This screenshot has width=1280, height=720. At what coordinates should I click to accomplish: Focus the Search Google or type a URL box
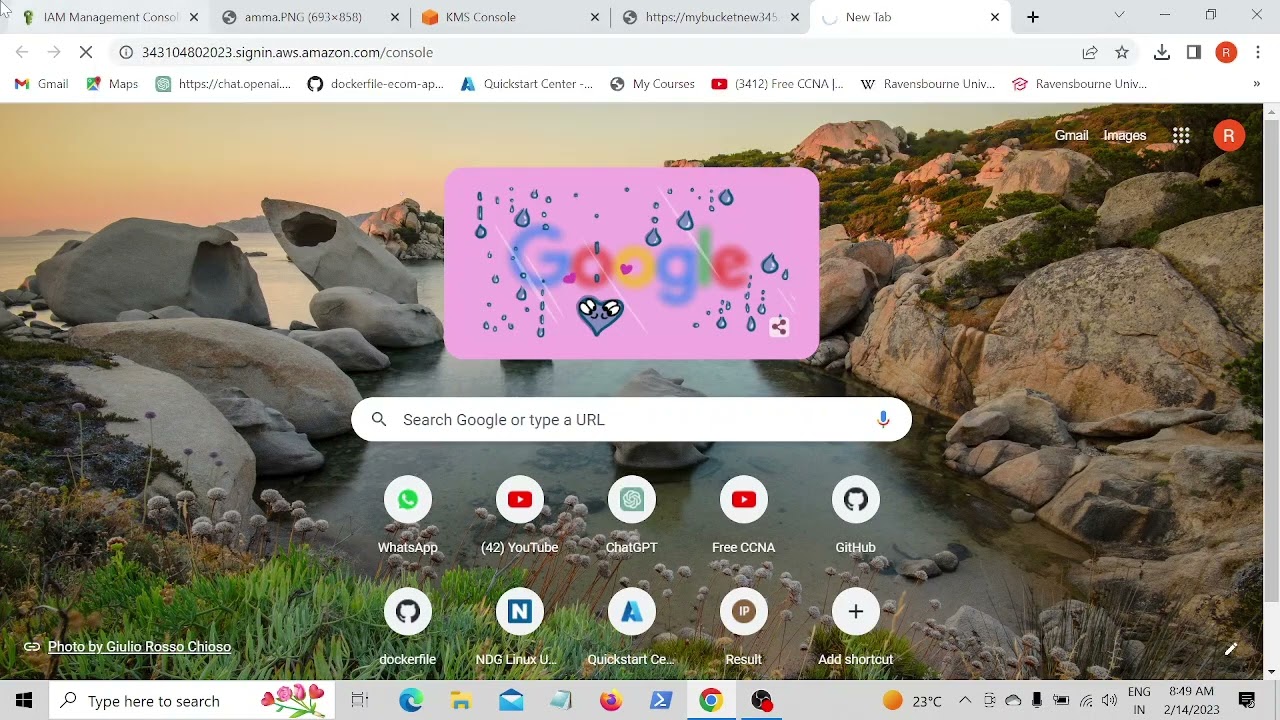coord(631,420)
